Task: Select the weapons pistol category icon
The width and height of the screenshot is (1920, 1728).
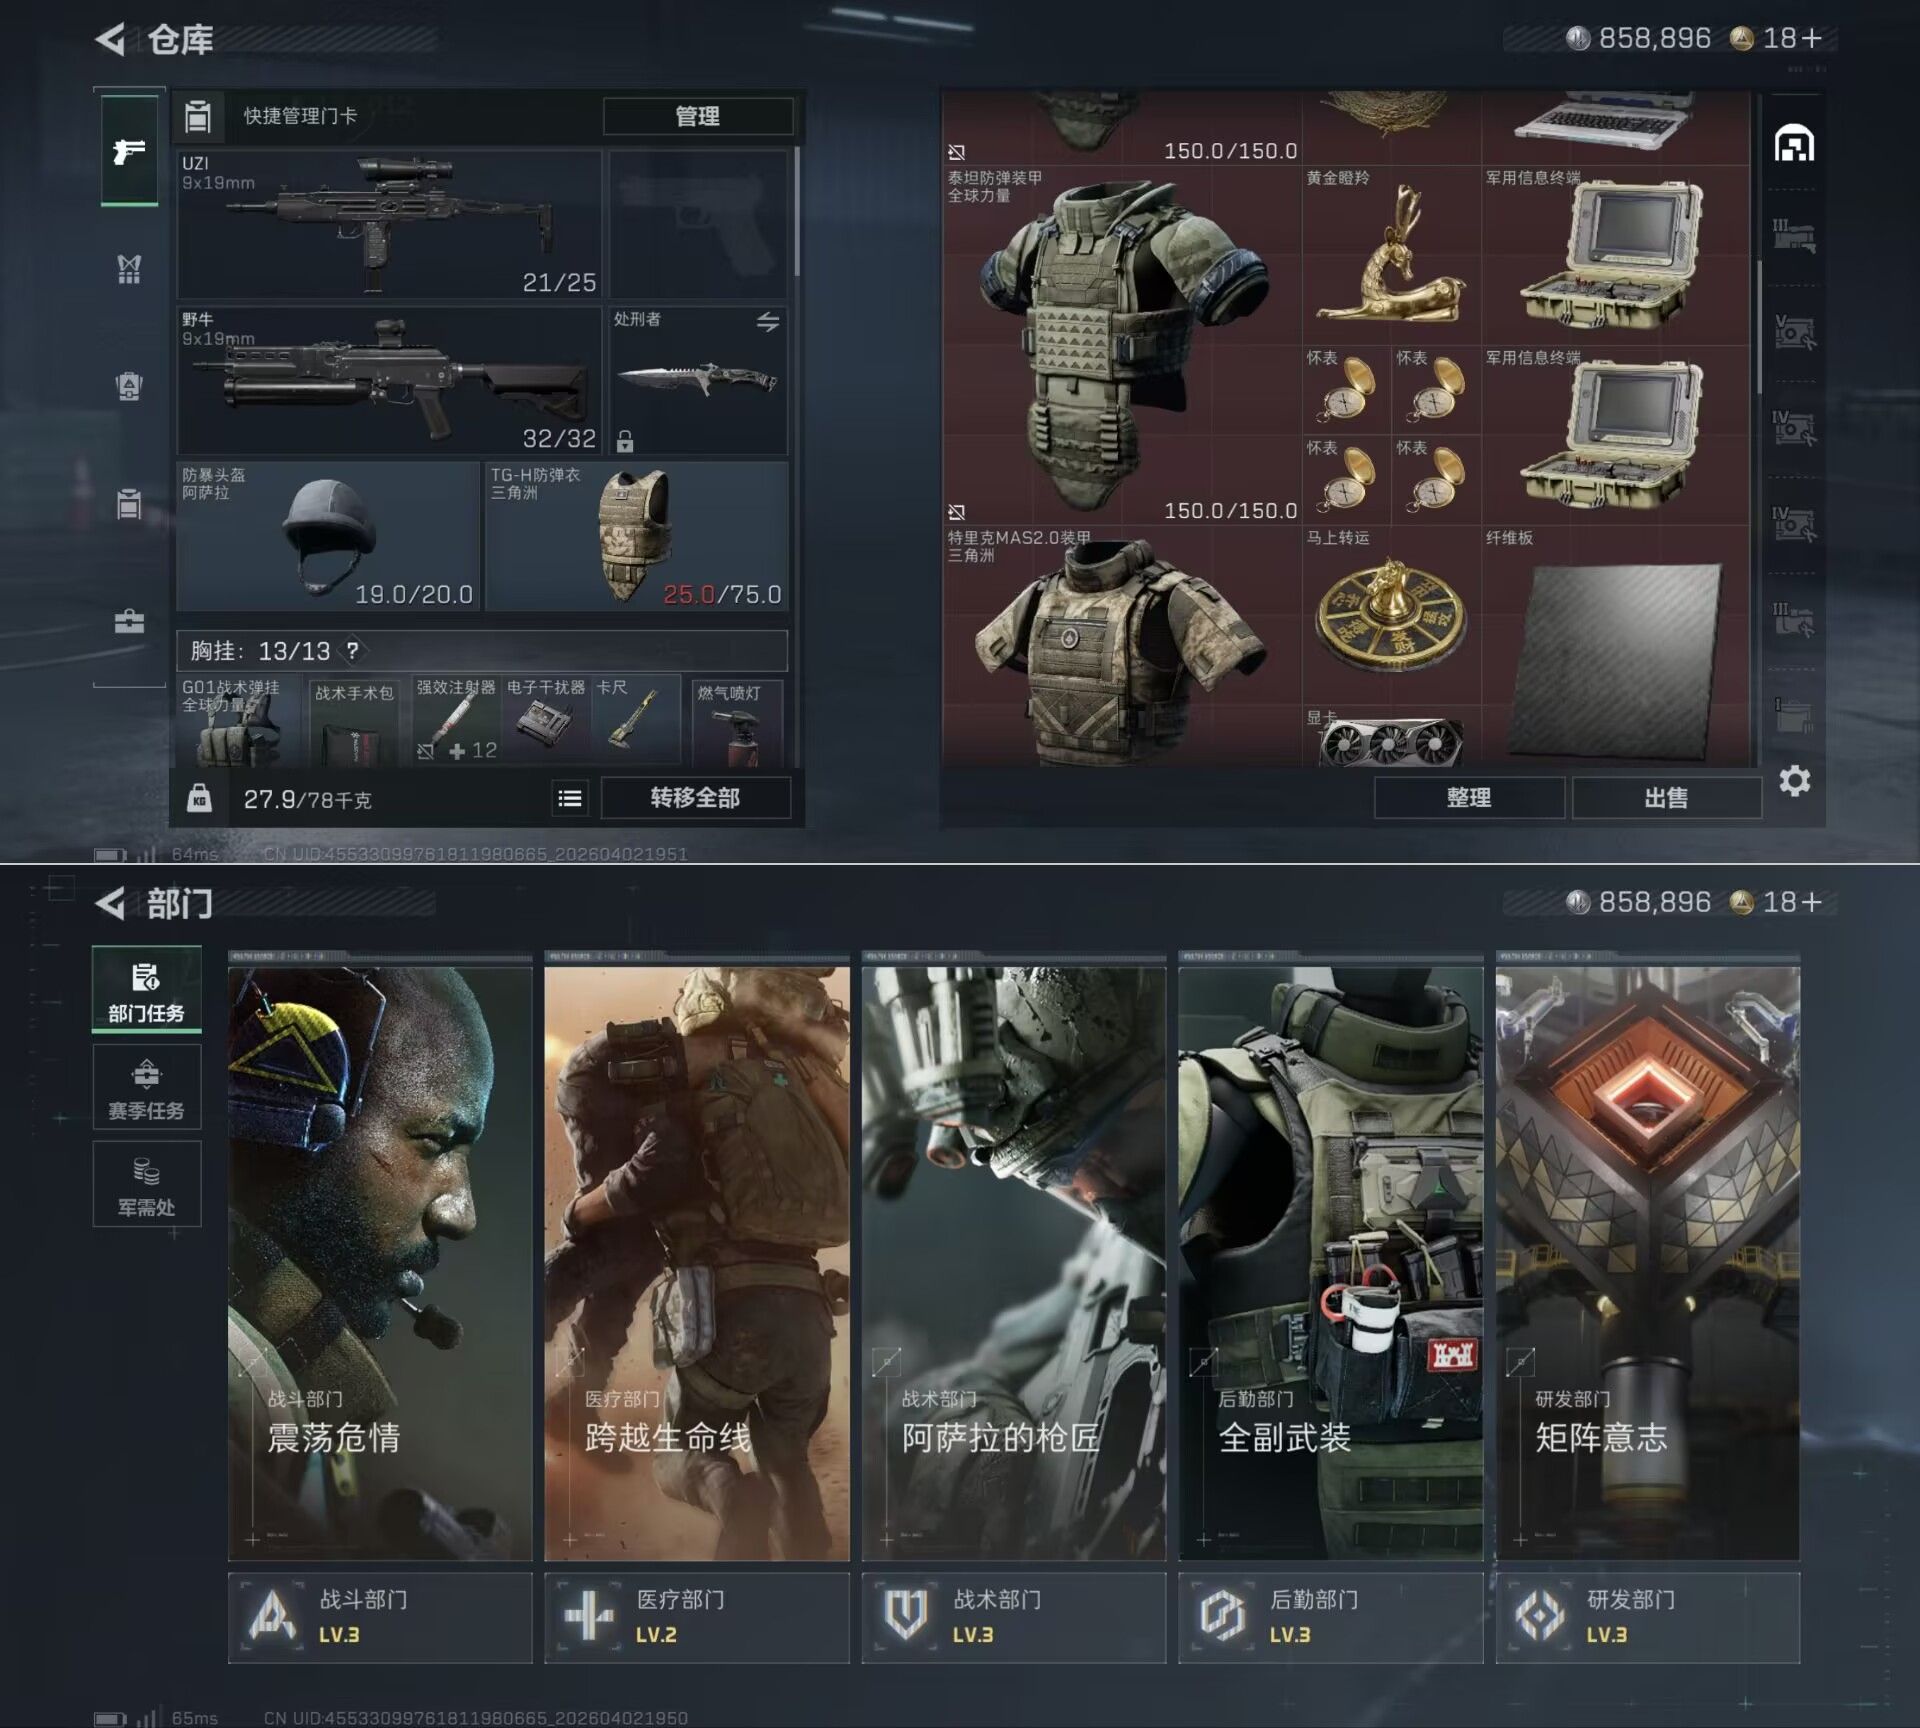Action: (129, 151)
